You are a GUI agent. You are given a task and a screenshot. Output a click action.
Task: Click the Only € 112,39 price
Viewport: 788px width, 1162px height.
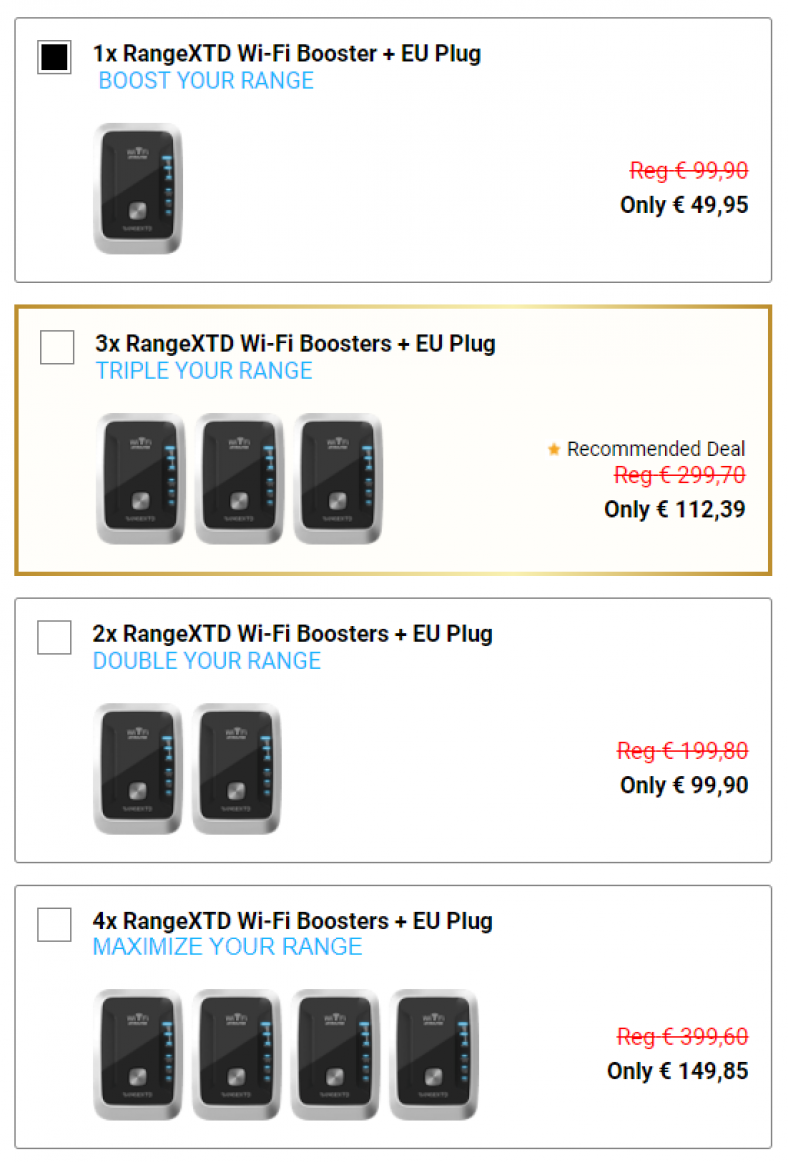[674, 509]
